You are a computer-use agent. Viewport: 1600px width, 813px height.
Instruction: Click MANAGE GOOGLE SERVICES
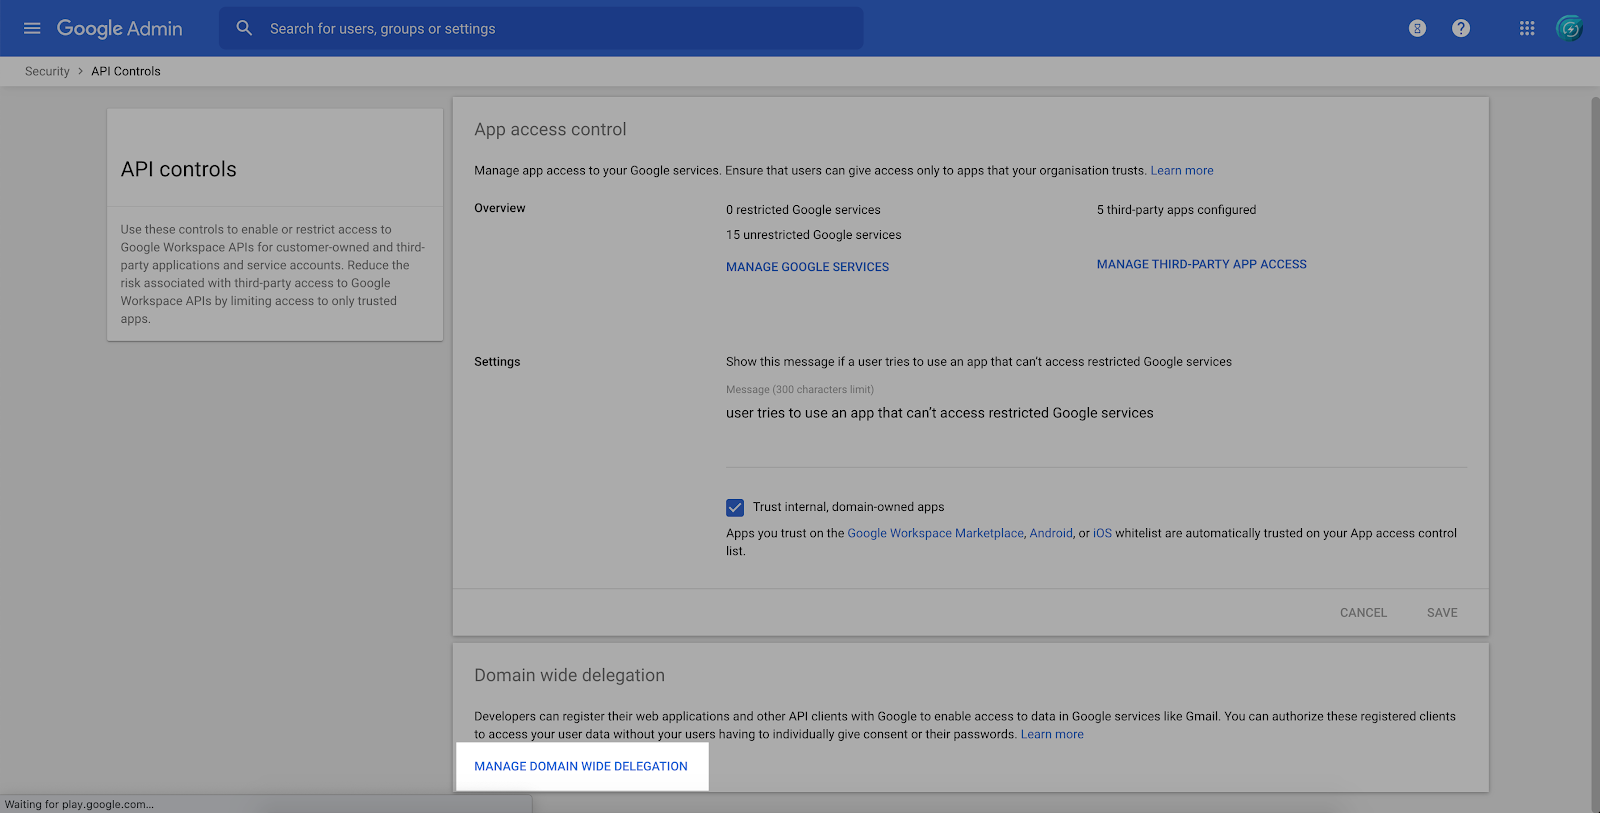pyautogui.click(x=807, y=267)
